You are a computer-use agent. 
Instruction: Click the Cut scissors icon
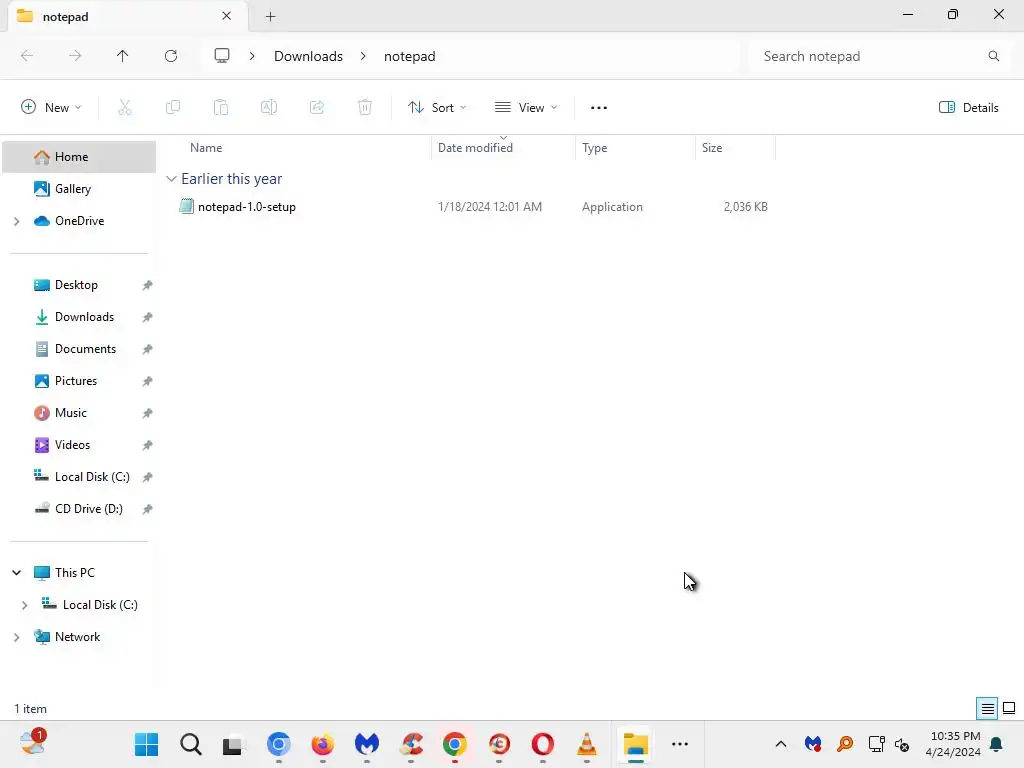(x=125, y=107)
